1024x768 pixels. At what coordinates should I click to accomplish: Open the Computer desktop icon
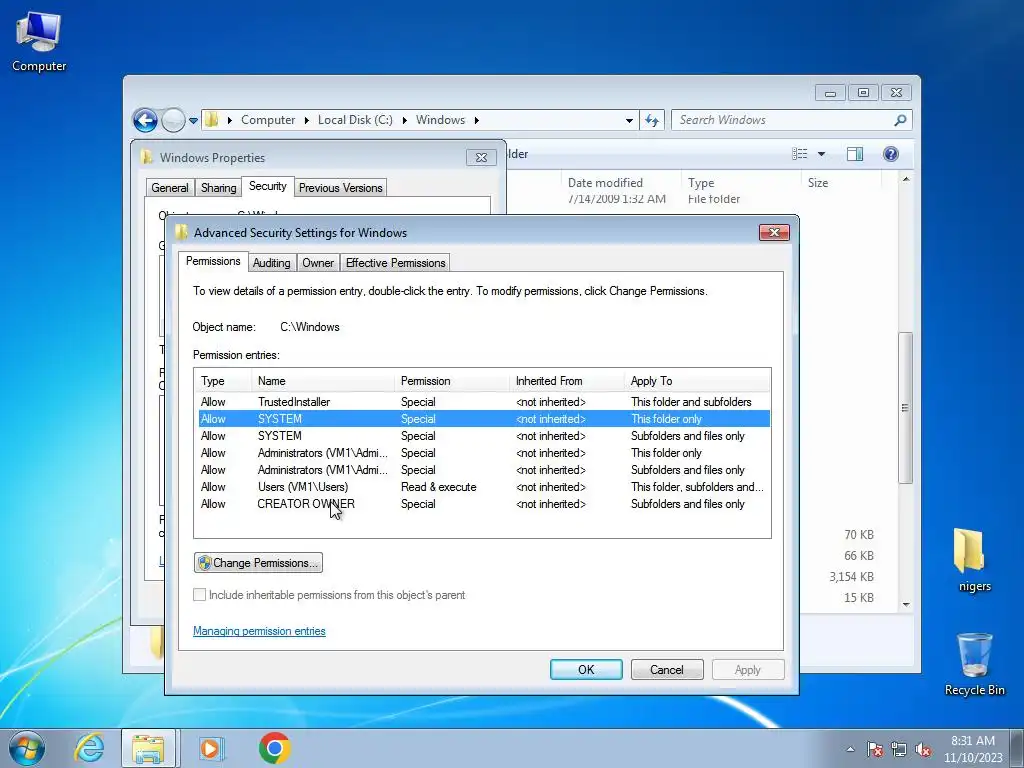tap(39, 42)
